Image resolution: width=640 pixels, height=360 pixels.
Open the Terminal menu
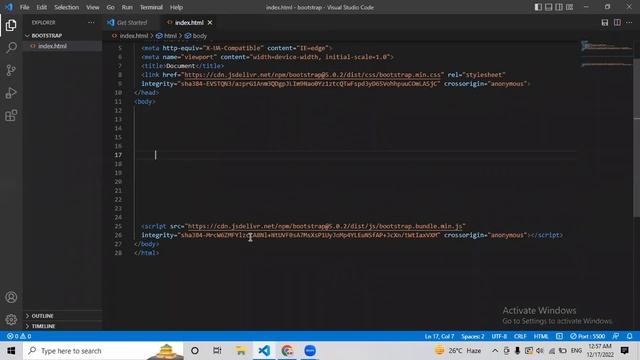pyautogui.click(x=151, y=7)
